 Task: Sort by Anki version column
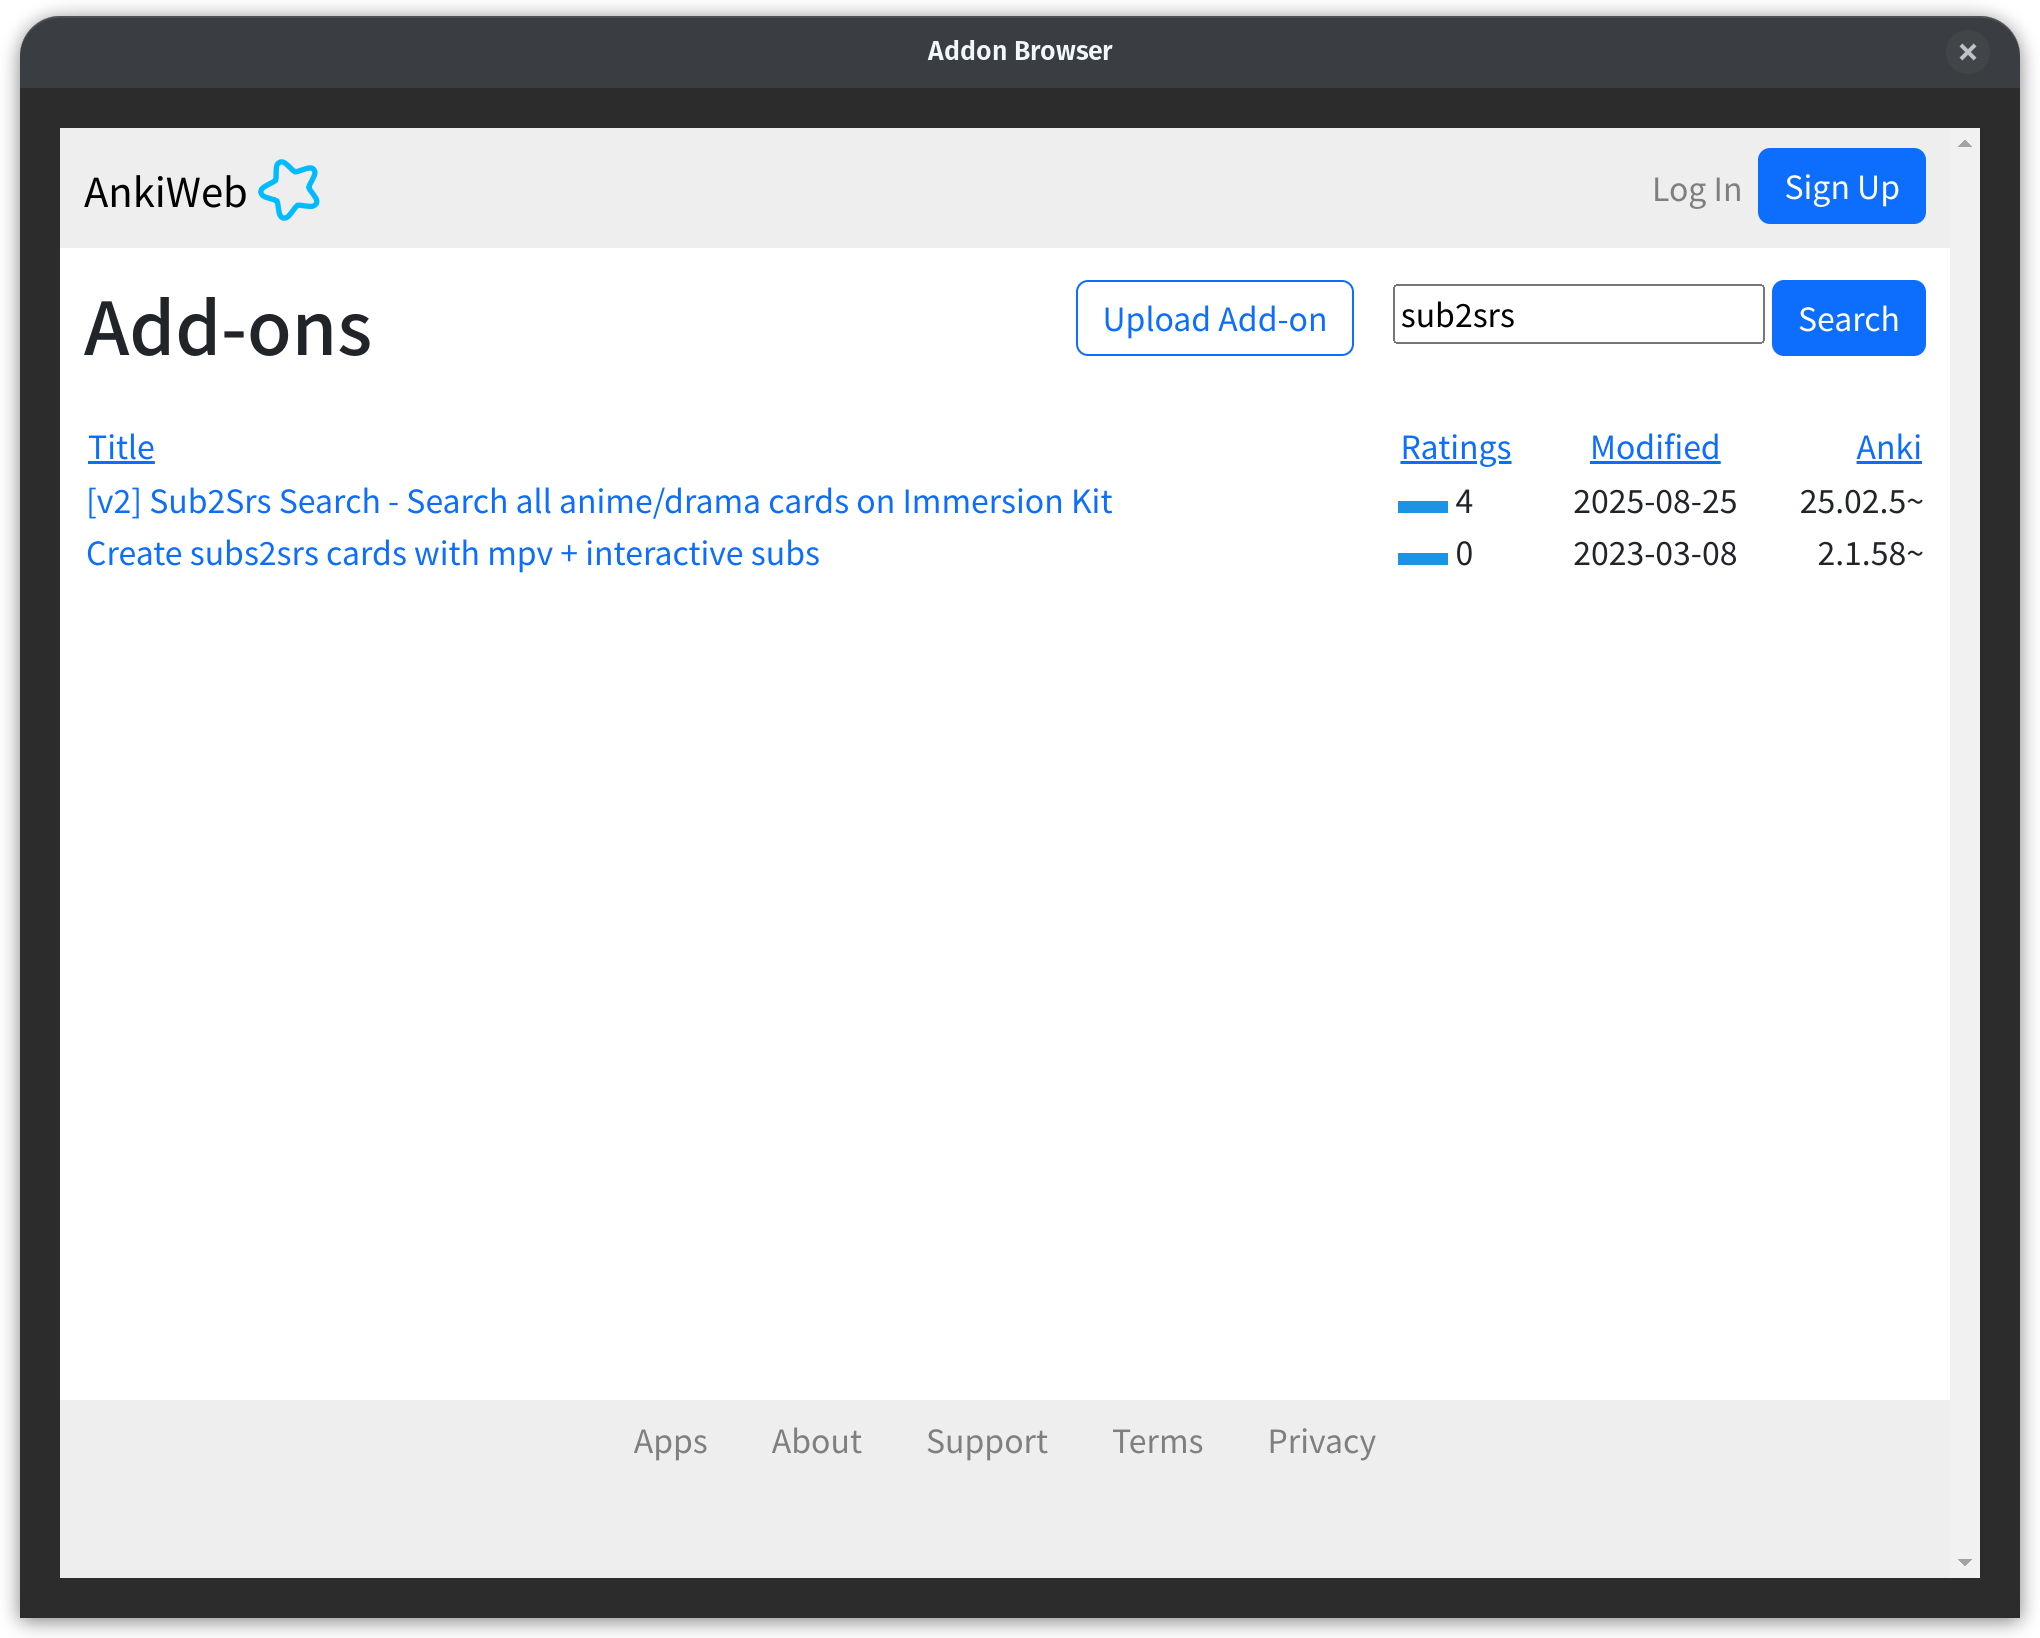tap(1888, 447)
